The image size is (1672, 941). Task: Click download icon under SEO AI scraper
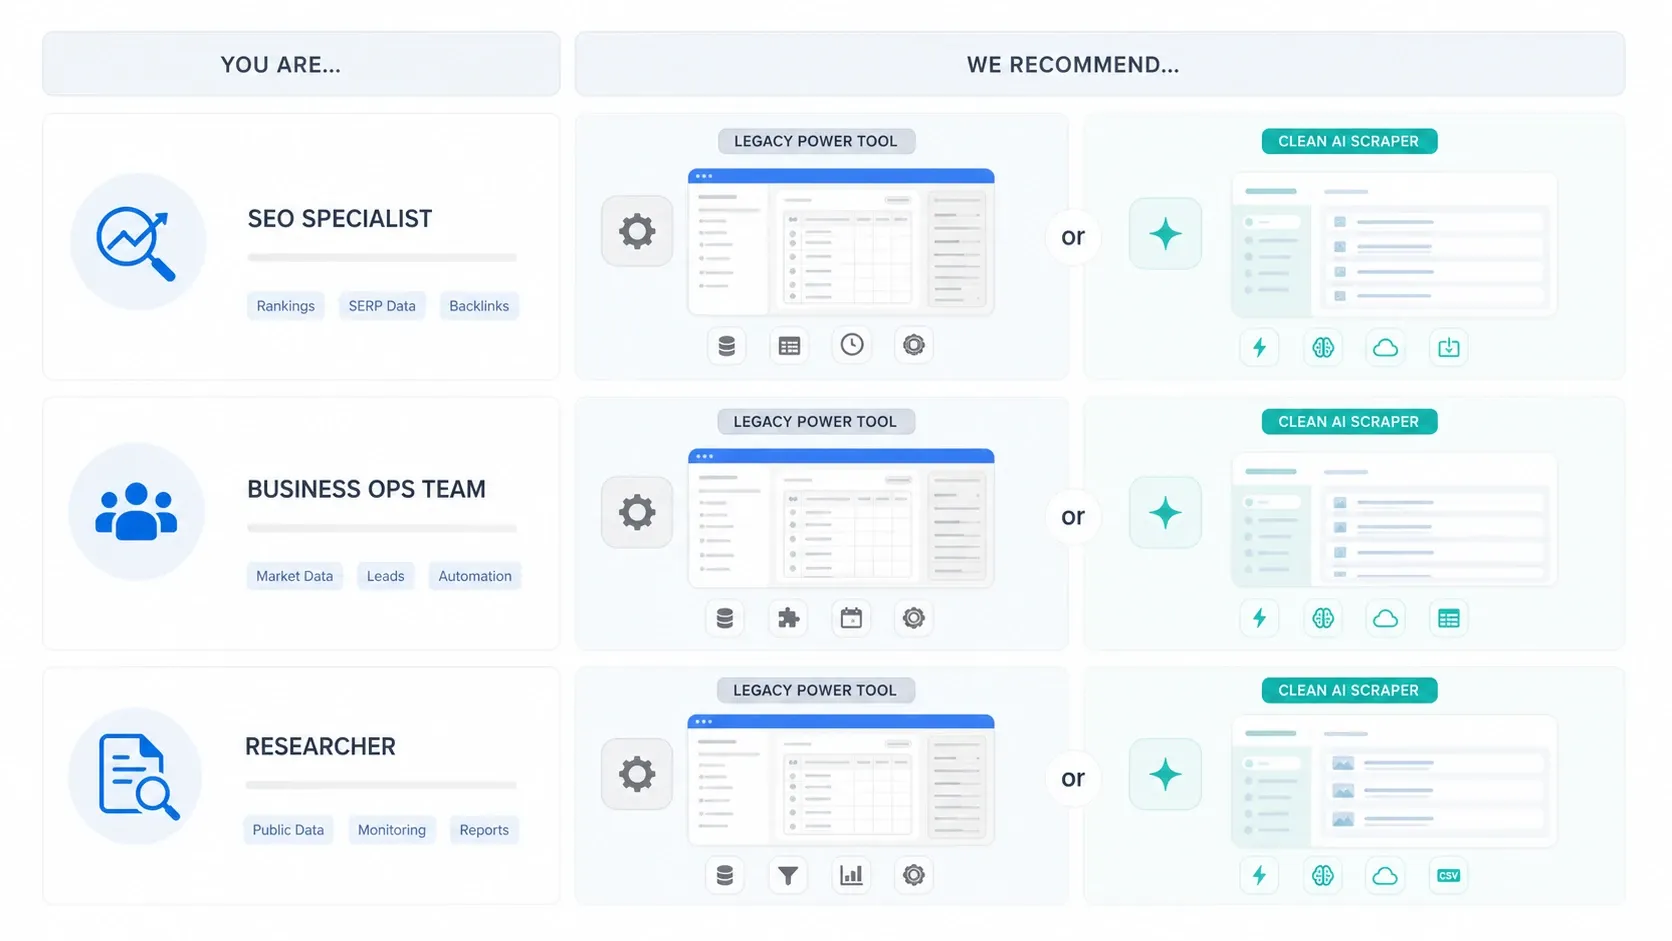pyautogui.click(x=1449, y=348)
